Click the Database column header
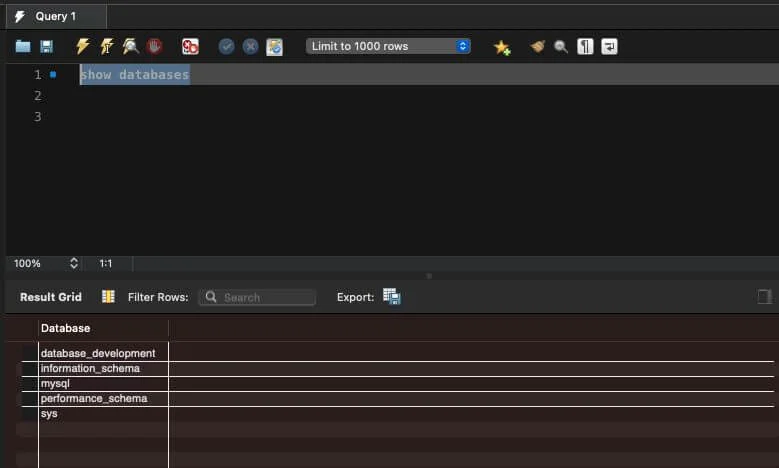 coord(103,328)
